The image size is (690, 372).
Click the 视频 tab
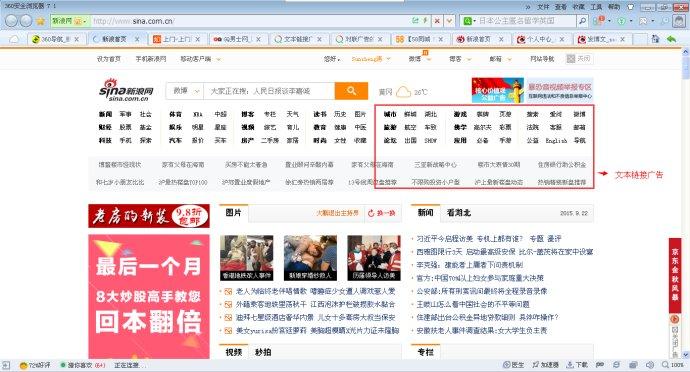click(234, 352)
